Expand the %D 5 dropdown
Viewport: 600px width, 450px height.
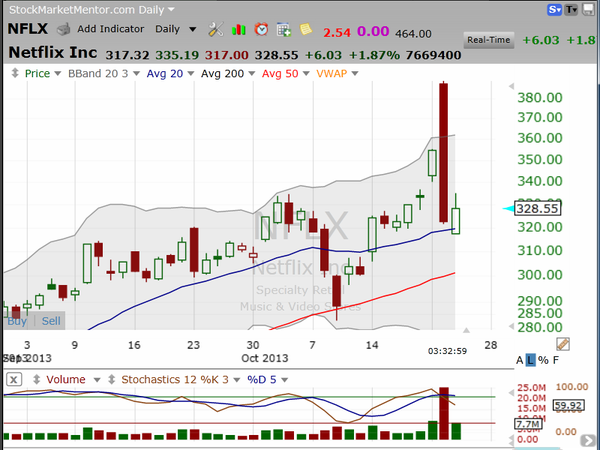(x=284, y=380)
